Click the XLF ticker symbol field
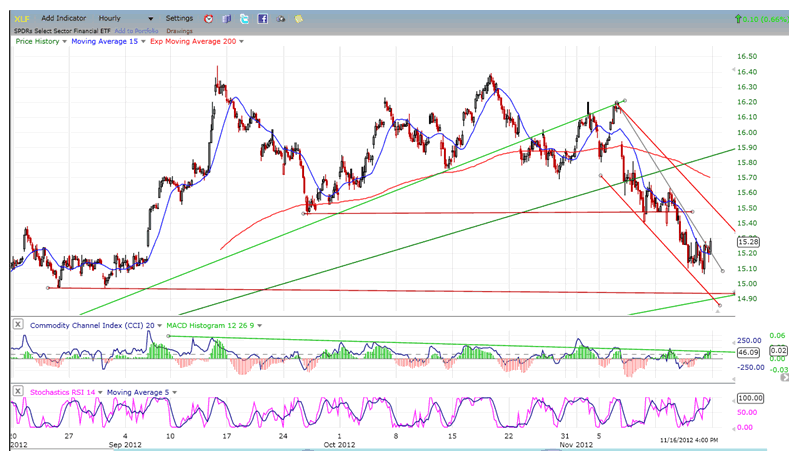 coord(20,18)
